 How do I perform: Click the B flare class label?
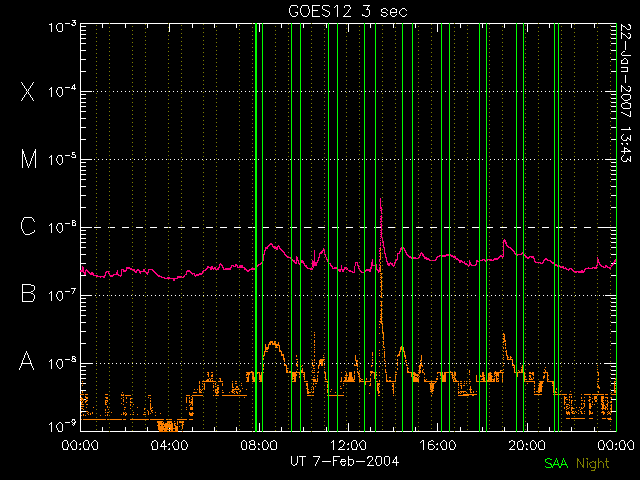click(x=28, y=293)
